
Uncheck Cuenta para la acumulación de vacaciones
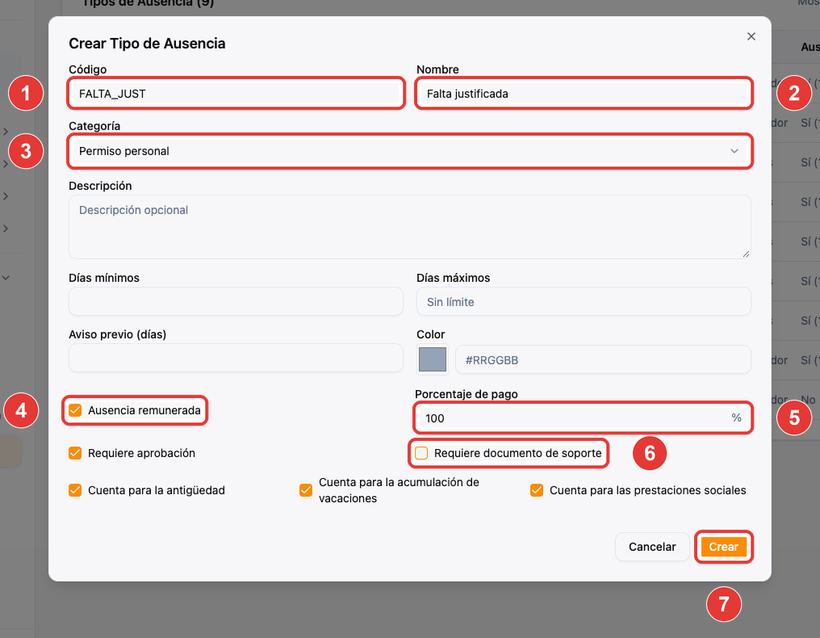pyautogui.click(x=306, y=490)
